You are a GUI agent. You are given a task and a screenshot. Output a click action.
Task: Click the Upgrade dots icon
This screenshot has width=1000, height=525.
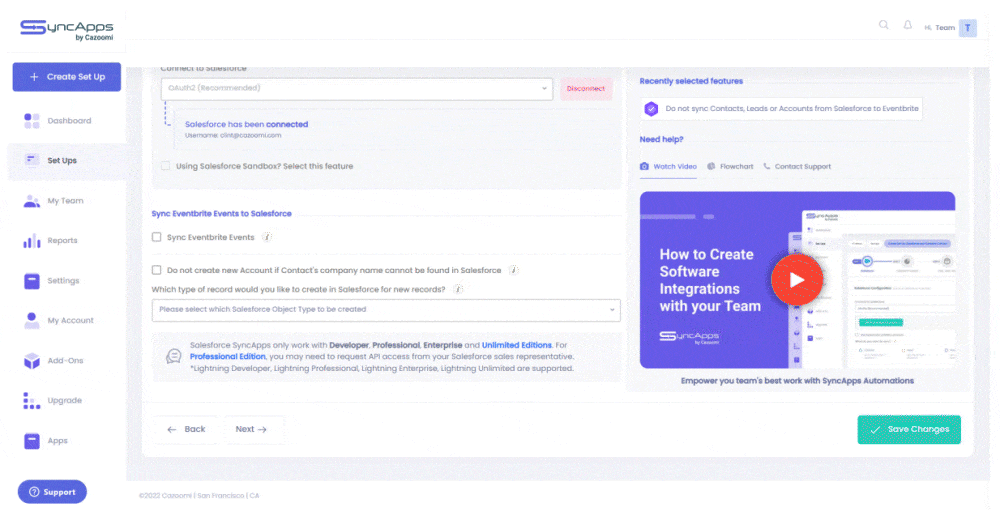click(x=32, y=401)
